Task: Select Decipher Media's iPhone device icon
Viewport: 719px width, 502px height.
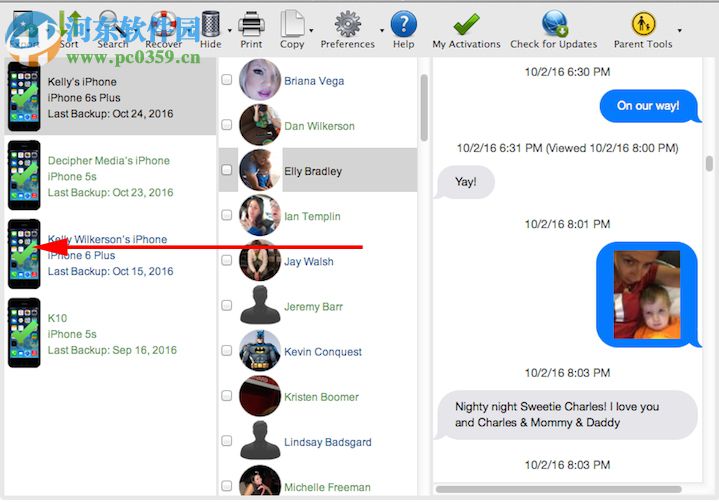Action: pyautogui.click(x=24, y=175)
